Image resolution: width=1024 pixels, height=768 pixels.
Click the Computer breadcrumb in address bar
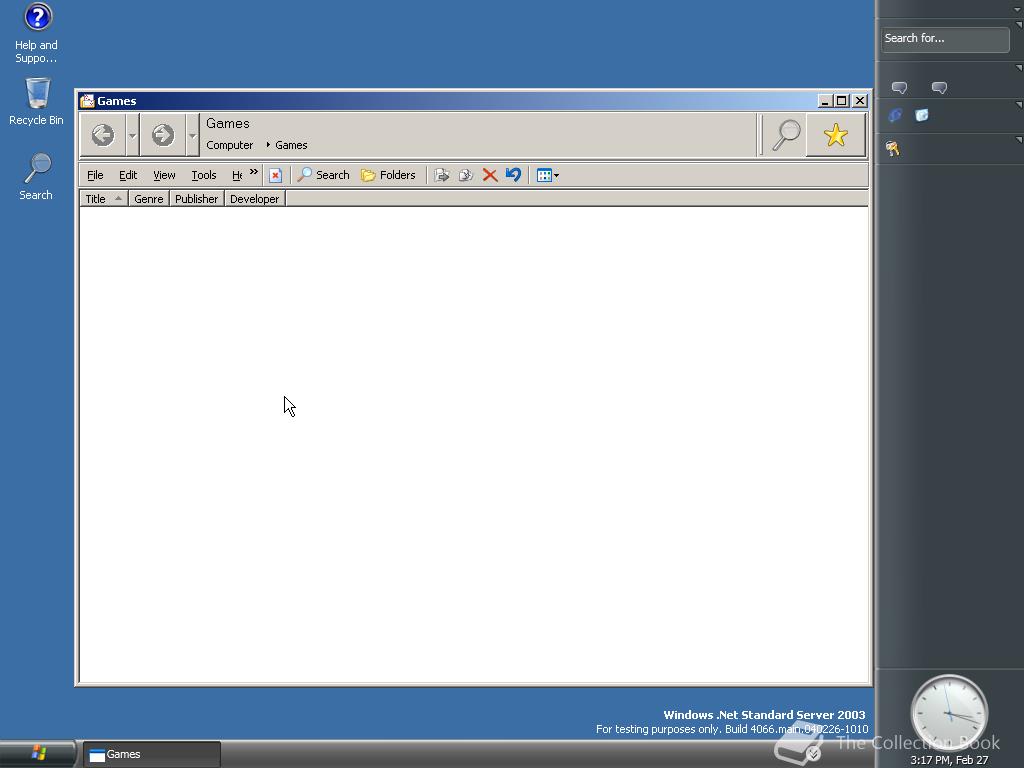point(229,145)
